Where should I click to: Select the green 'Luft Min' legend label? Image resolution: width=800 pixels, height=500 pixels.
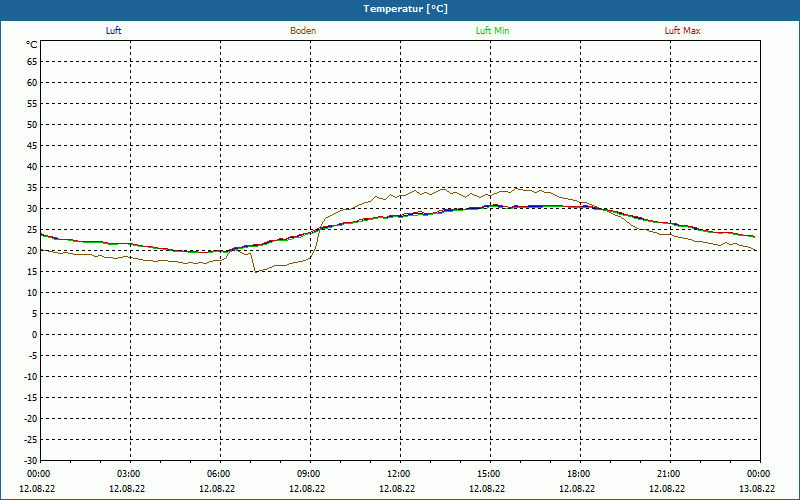click(492, 31)
